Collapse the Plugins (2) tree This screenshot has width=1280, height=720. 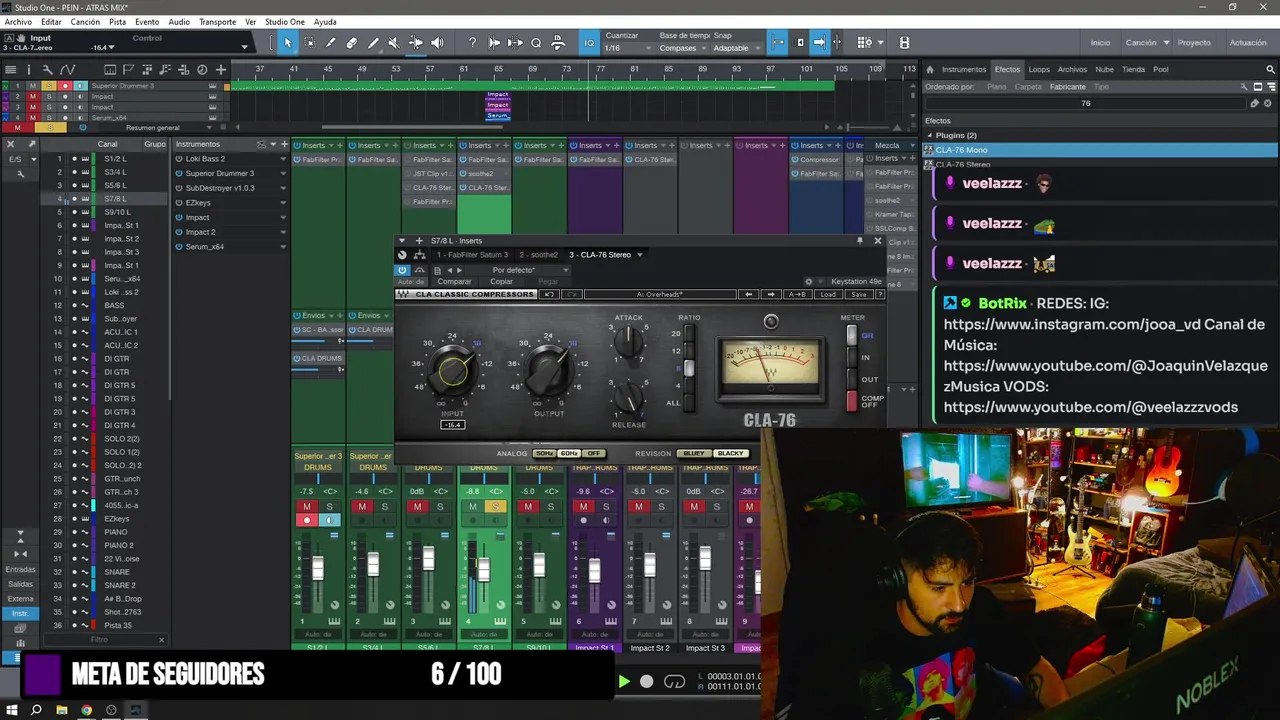click(930, 135)
